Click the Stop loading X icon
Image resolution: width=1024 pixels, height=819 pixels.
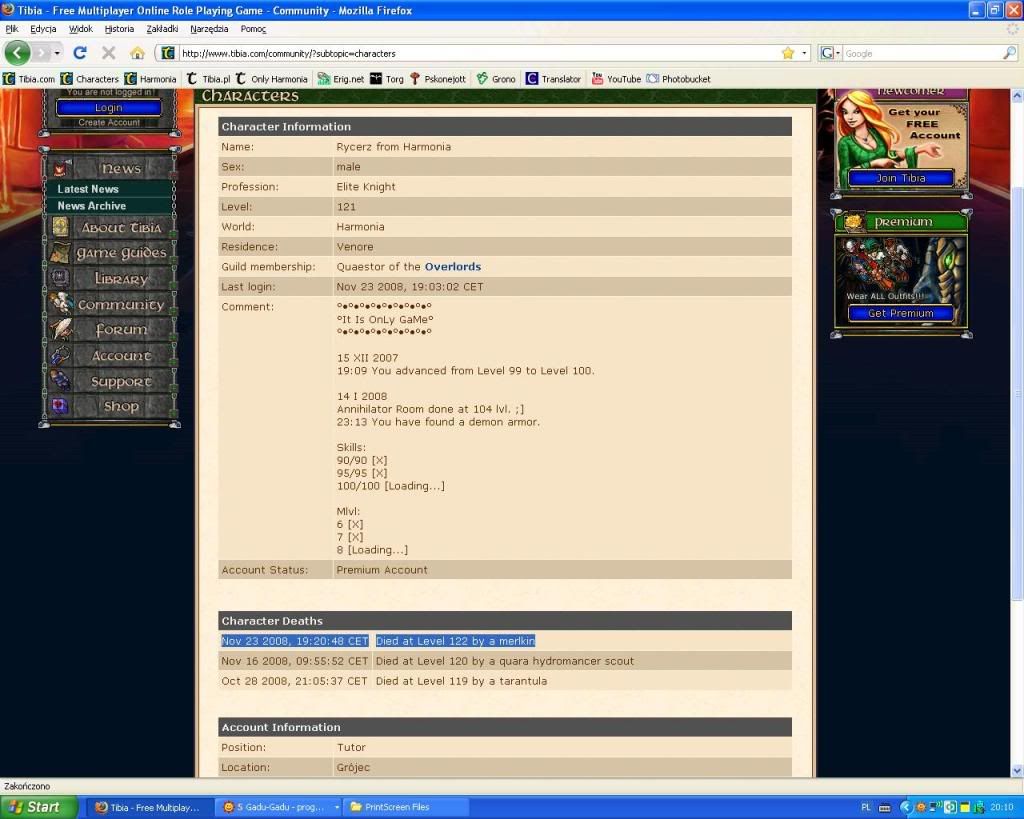click(x=108, y=53)
